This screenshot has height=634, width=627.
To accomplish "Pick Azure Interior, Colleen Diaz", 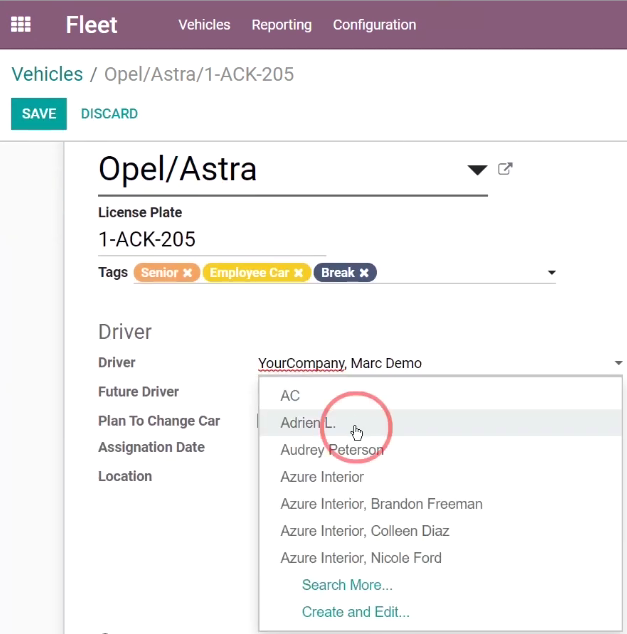I will (440, 531).
